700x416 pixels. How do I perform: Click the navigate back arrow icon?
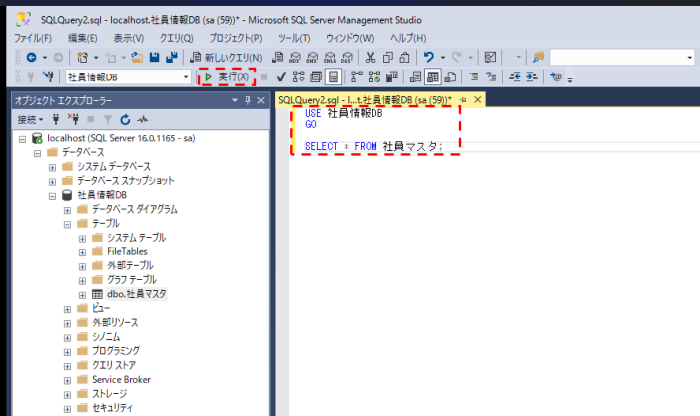[31, 57]
